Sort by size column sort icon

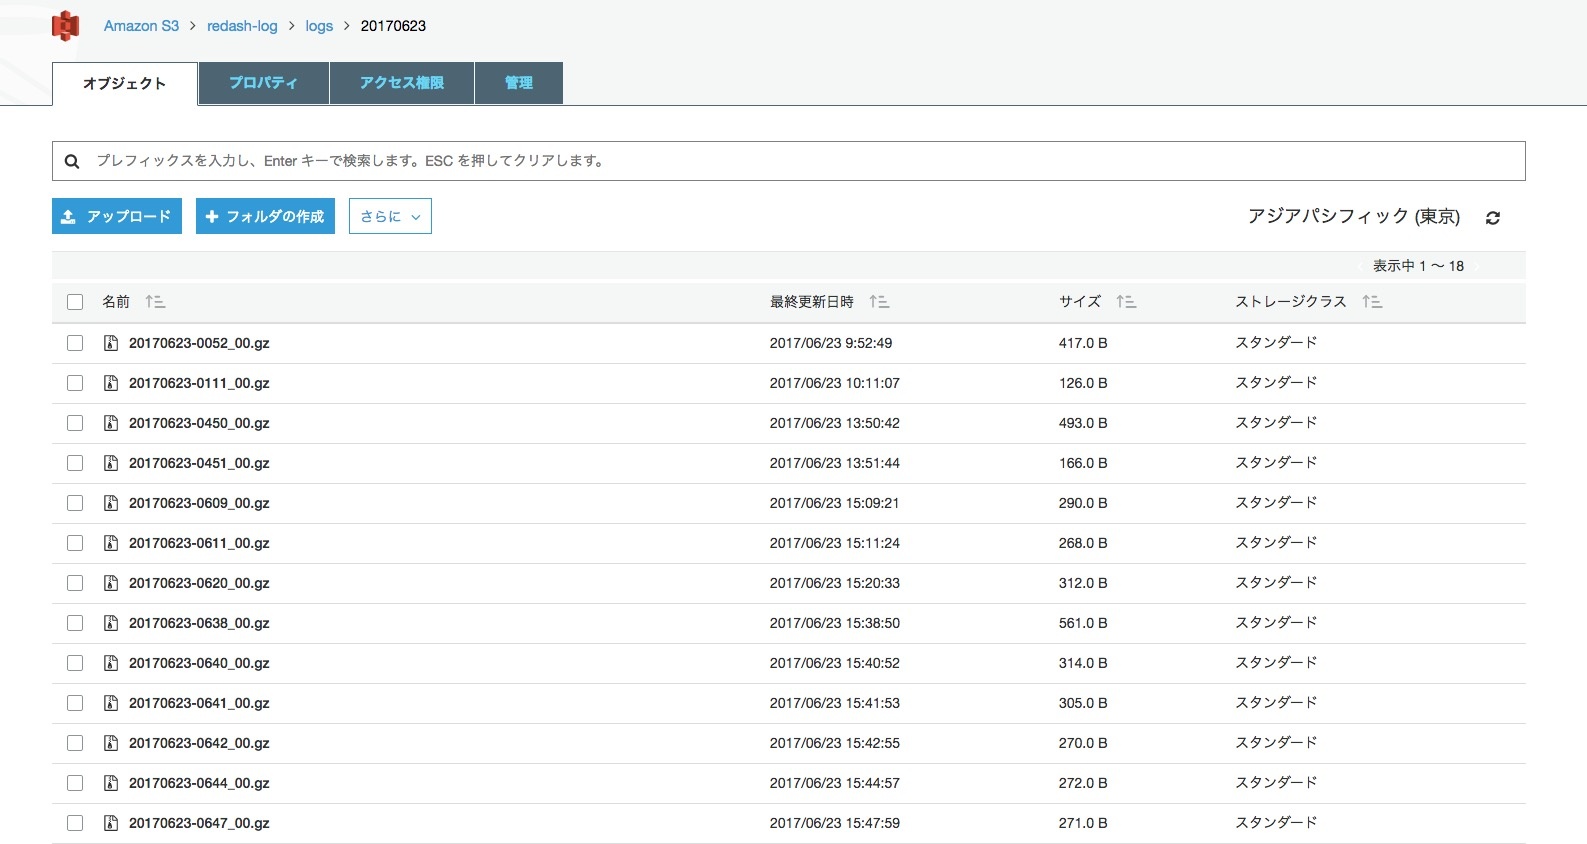tap(1126, 302)
